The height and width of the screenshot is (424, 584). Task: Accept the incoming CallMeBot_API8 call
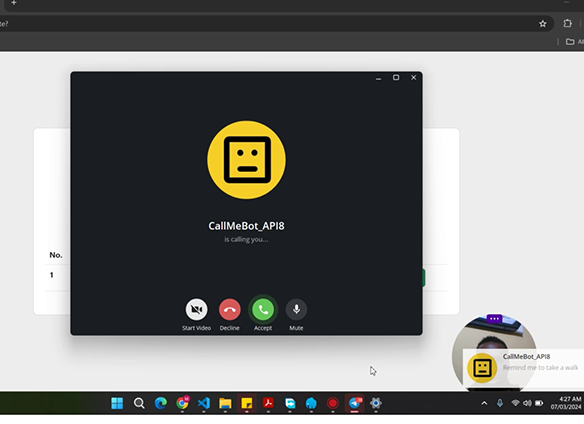pyautogui.click(x=263, y=309)
